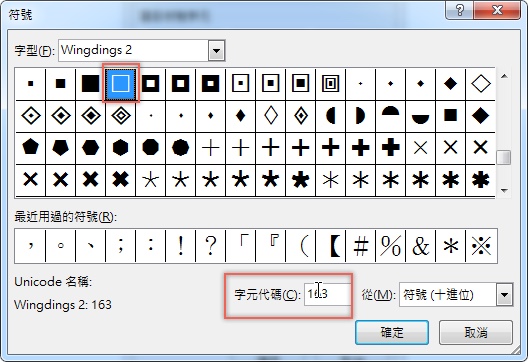Image resolution: width=528 pixels, height=362 pixels.
Task: Insert the recent 【 black lenticular bracket
Action: (330, 245)
